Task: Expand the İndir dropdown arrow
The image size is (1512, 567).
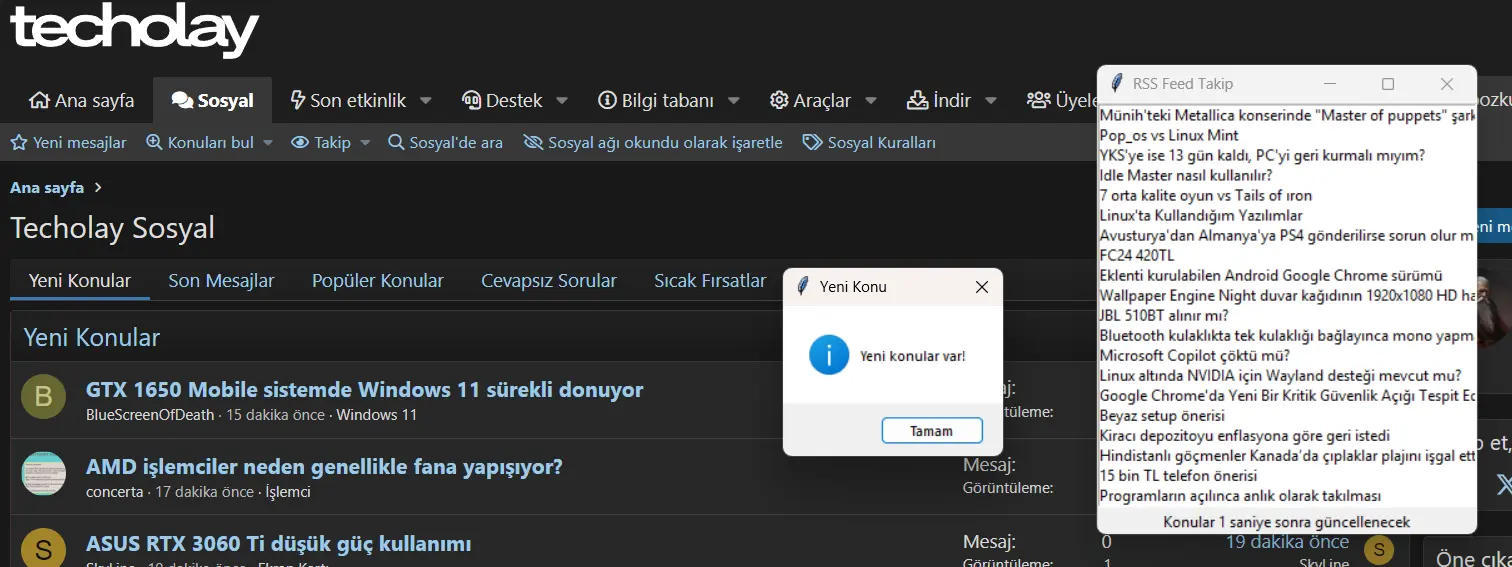Action: pyautogui.click(x=991, y=100)
